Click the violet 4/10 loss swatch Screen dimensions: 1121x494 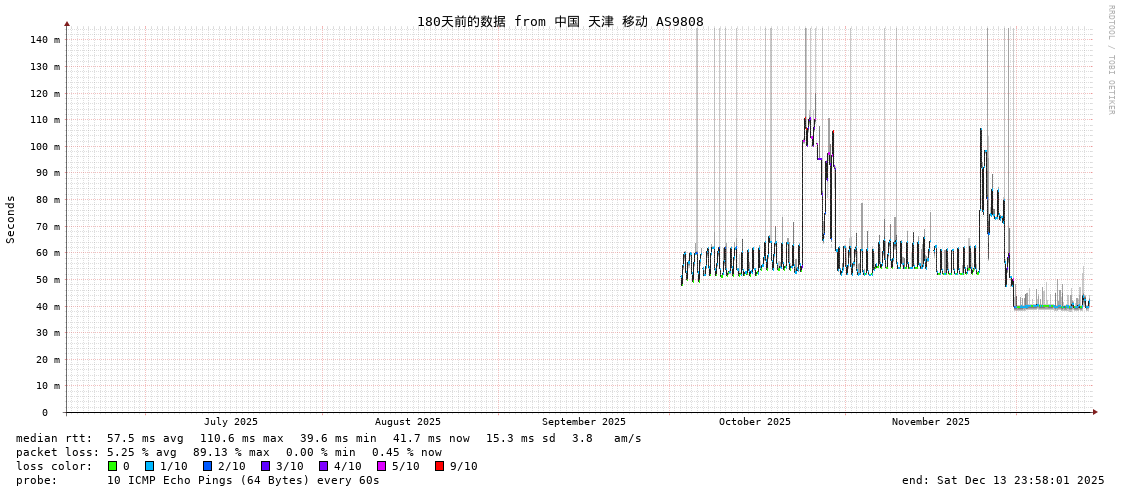(323, 466)
